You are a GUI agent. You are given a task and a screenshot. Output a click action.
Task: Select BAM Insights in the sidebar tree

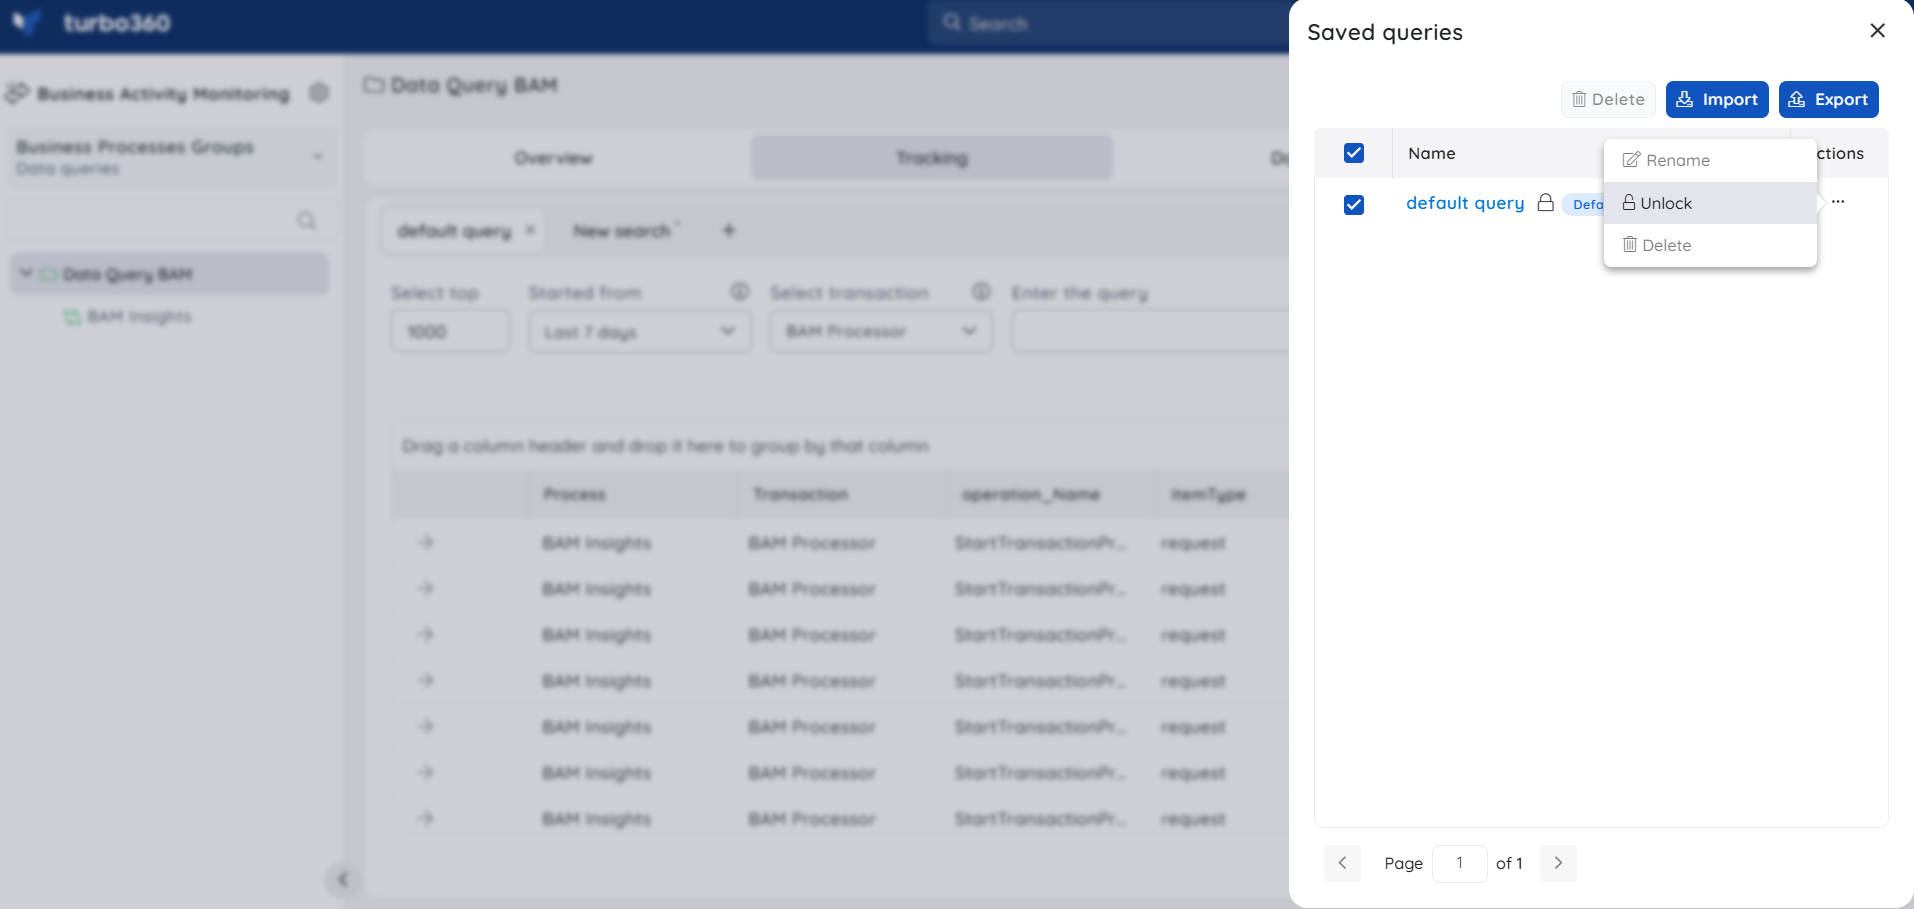click(139, 317)
